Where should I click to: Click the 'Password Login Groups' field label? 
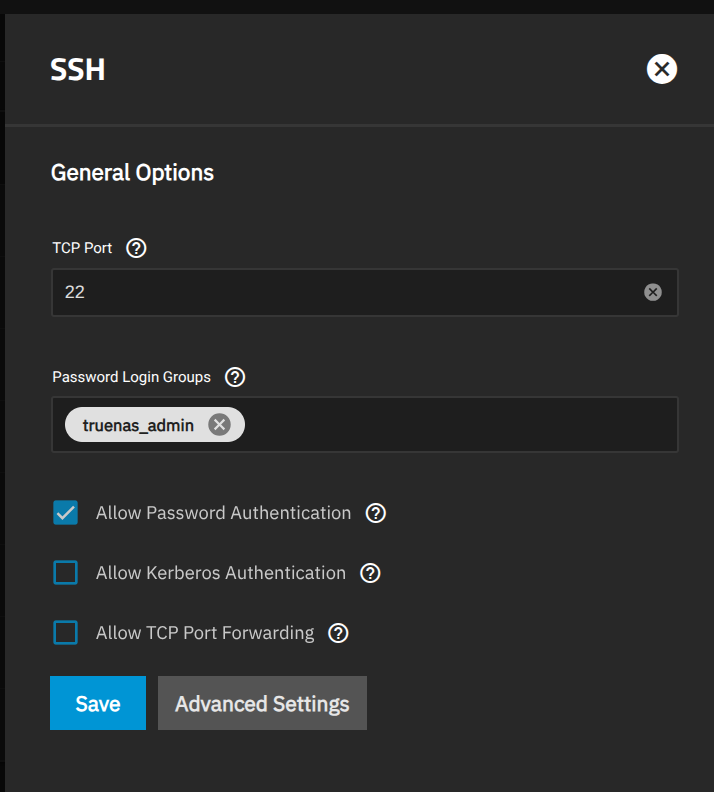coord(132,377)
